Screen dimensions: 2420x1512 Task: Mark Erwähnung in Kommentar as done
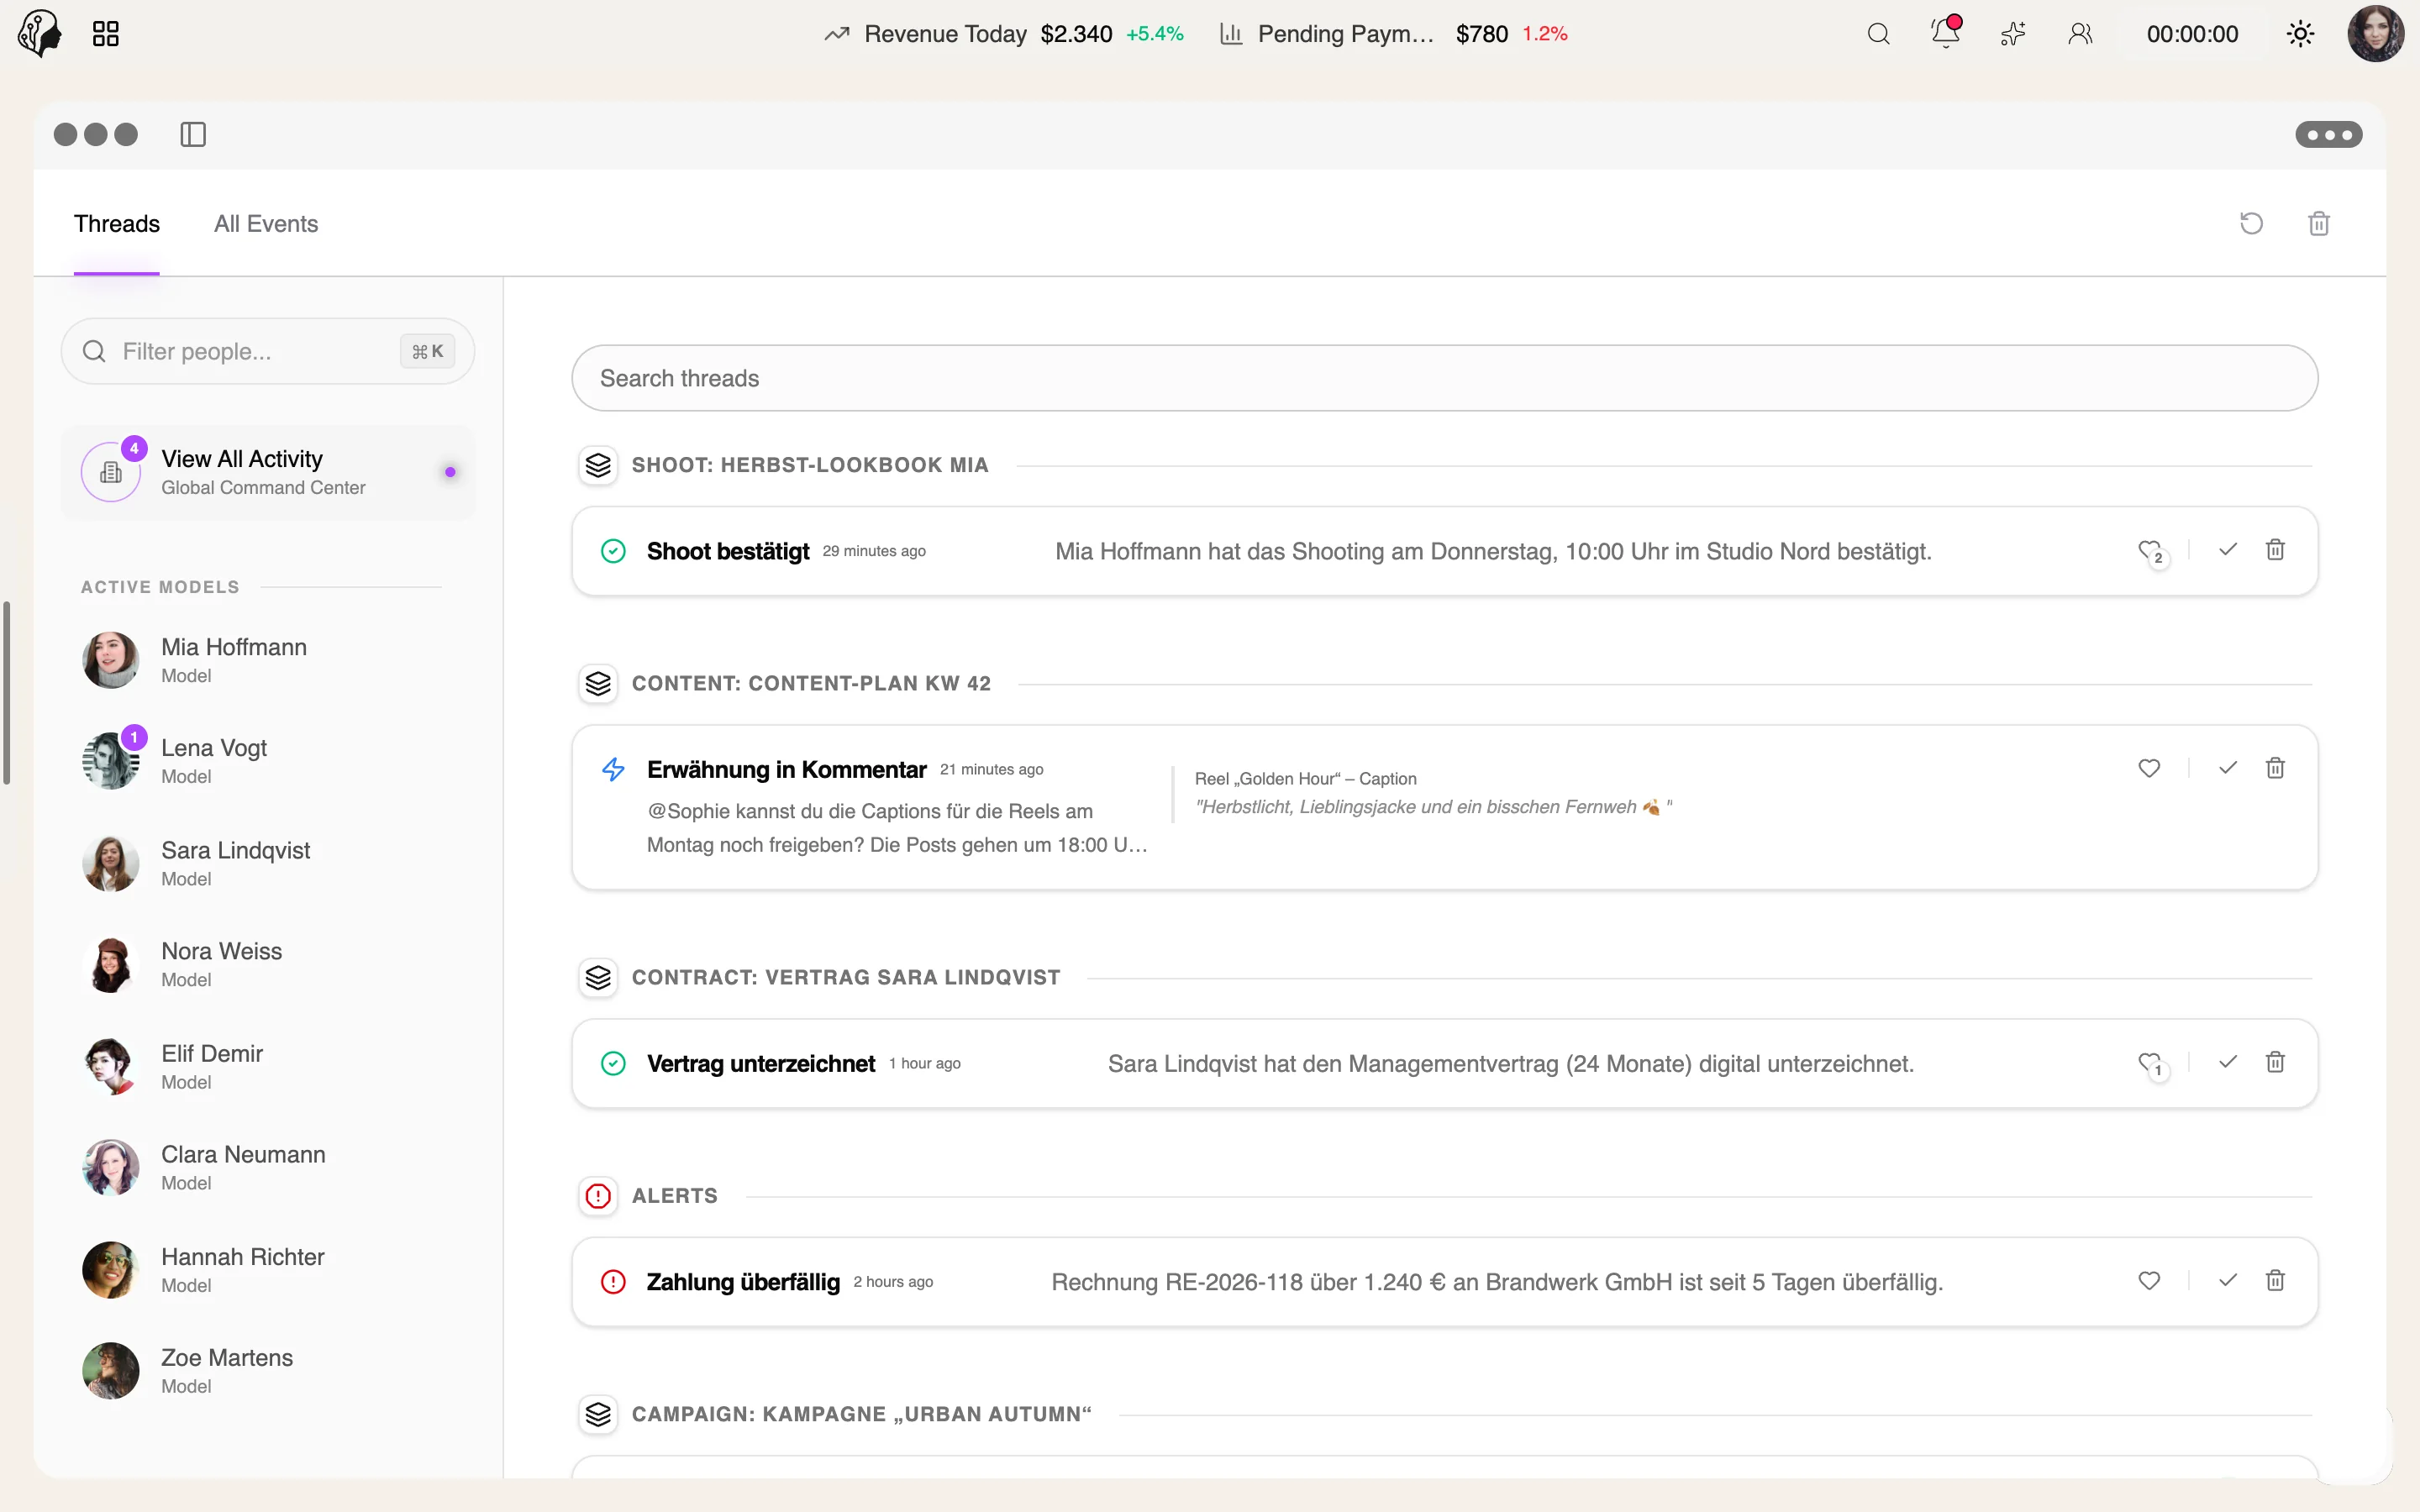(2227, 768)
